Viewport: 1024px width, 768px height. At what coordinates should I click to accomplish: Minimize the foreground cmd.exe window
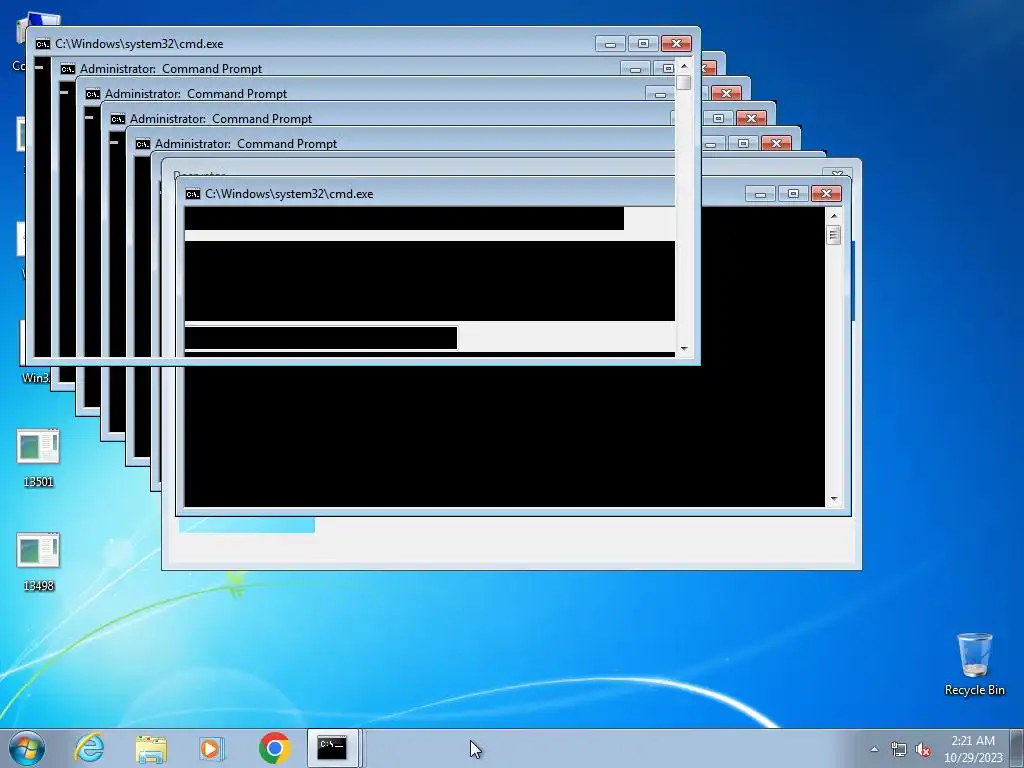coord(610,44)
